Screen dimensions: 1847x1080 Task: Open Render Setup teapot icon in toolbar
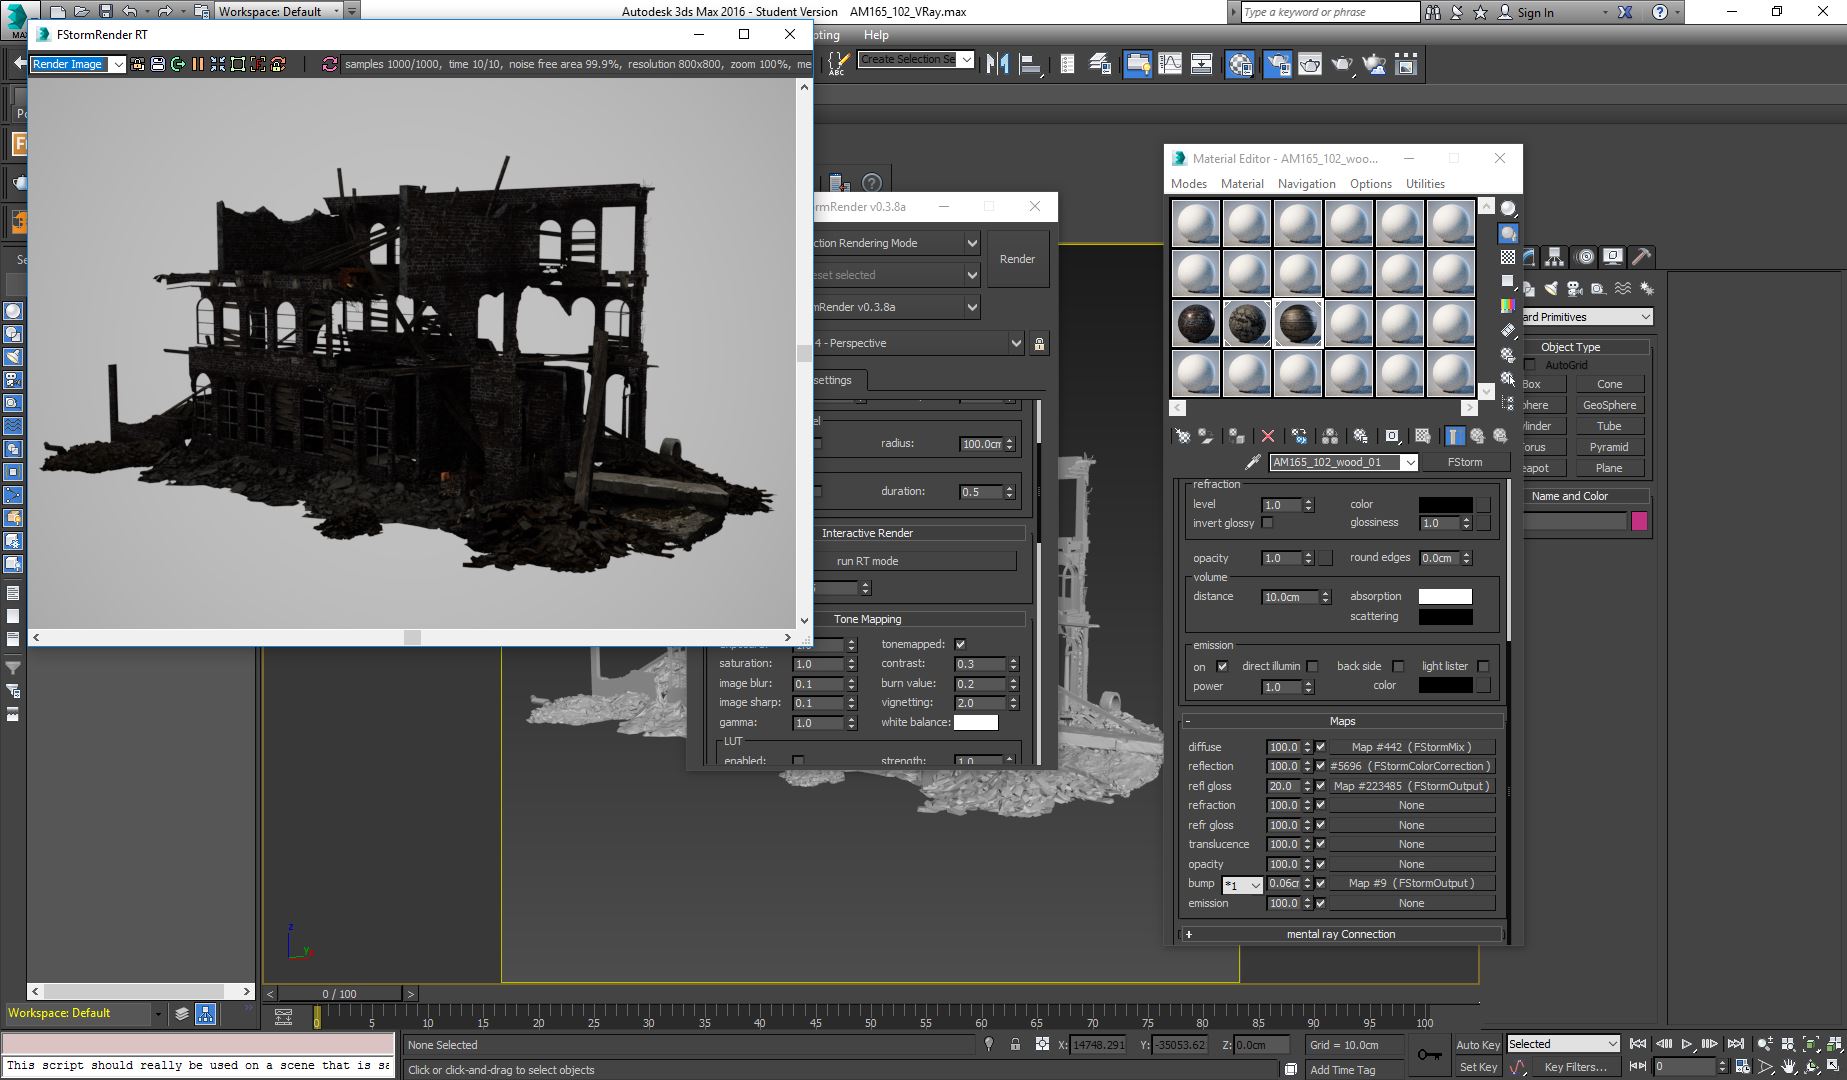pos(1310,64)
